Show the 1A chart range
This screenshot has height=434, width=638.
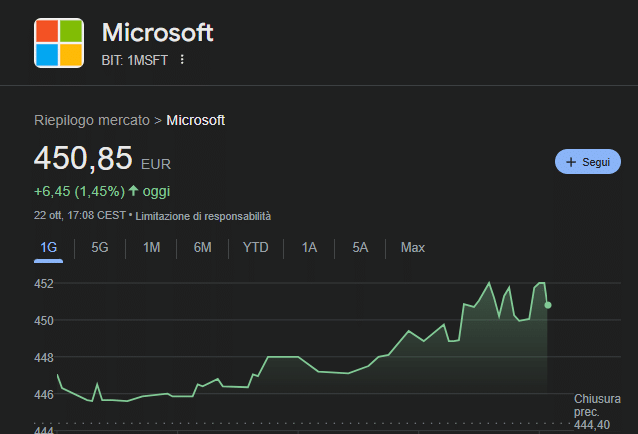pyautogui.click(x=309, y=247)
